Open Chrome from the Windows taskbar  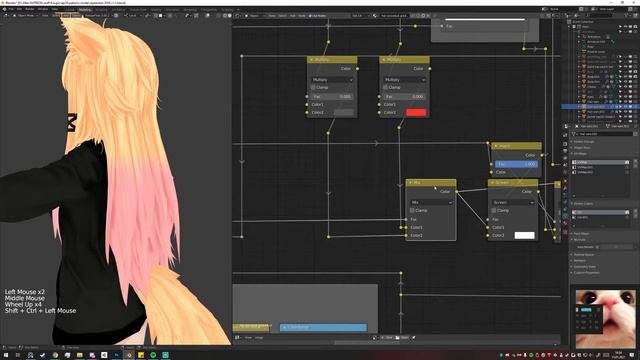55,355
